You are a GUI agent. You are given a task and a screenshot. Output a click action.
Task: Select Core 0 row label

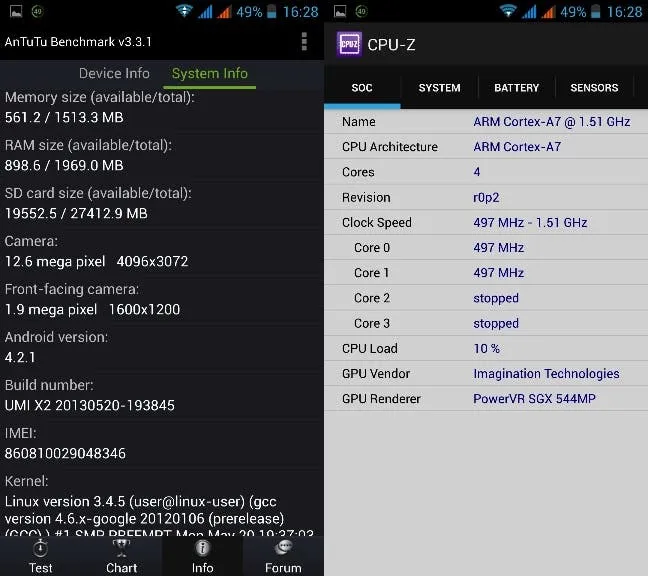pyautogui.click(x=372, y=248)
